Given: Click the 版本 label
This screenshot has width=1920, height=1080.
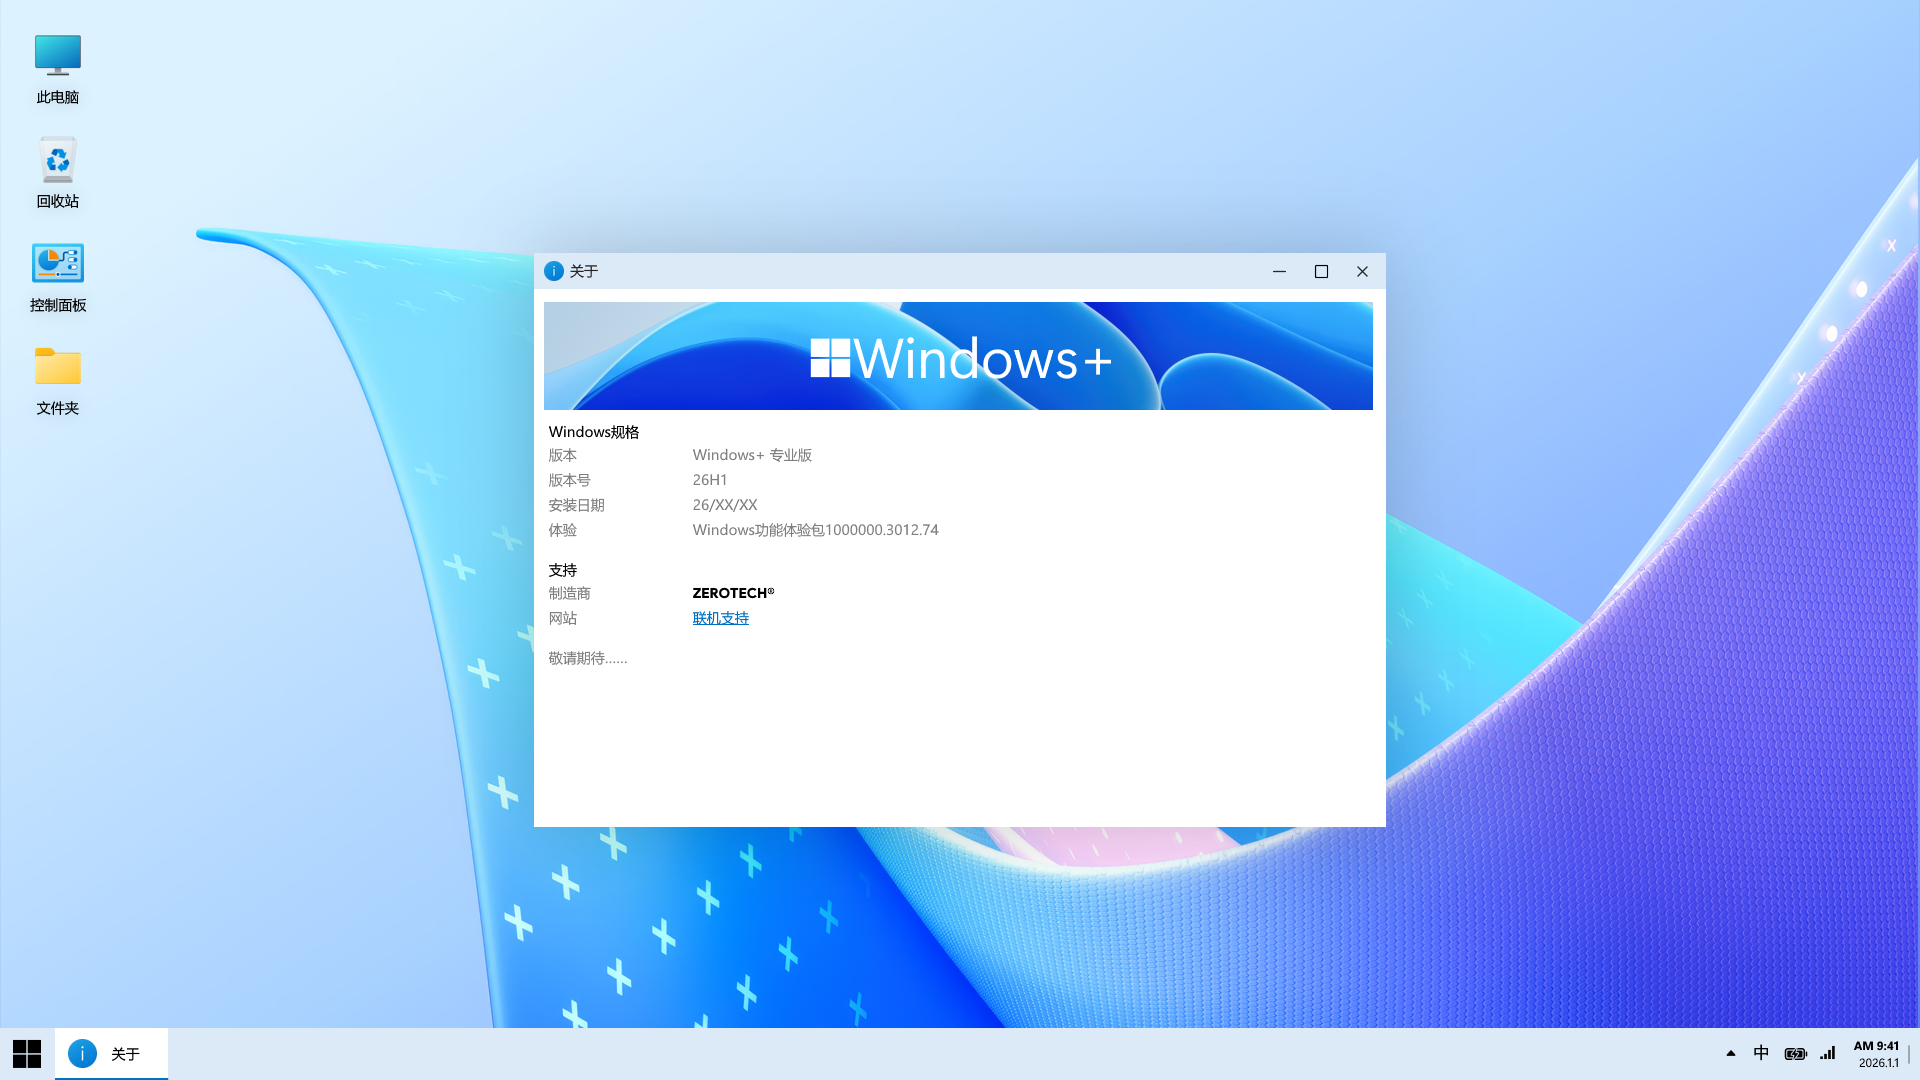Looking at the screenshot, I should point(562,455).
